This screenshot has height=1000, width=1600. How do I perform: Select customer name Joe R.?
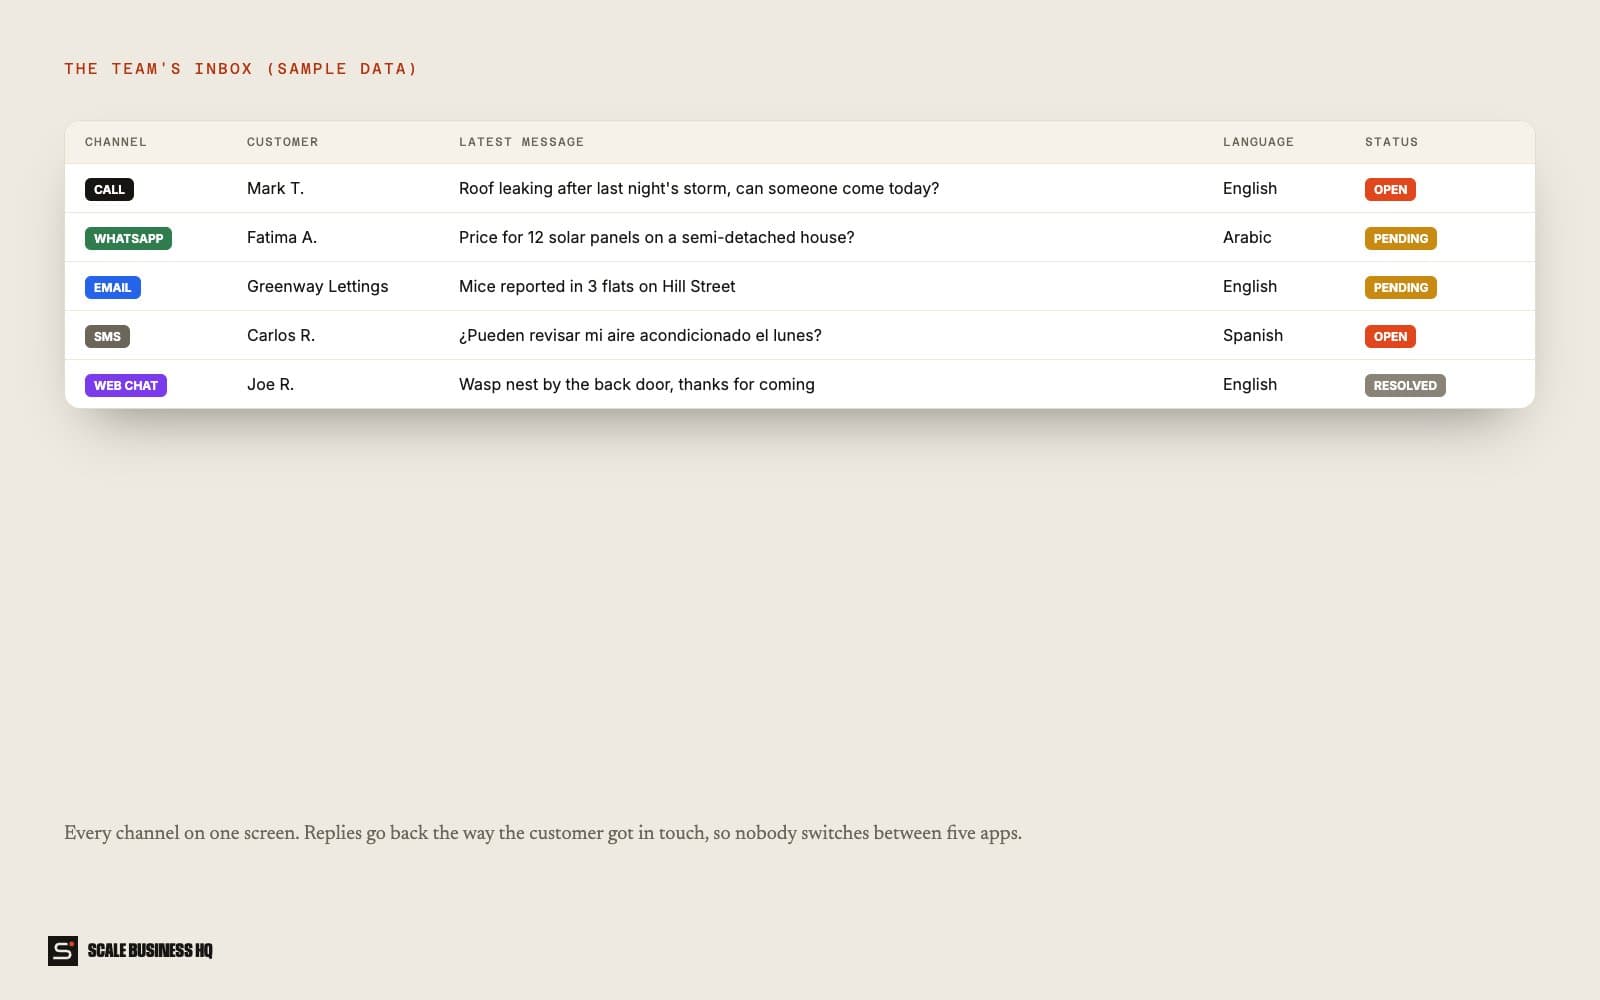[x=270, y=384]
